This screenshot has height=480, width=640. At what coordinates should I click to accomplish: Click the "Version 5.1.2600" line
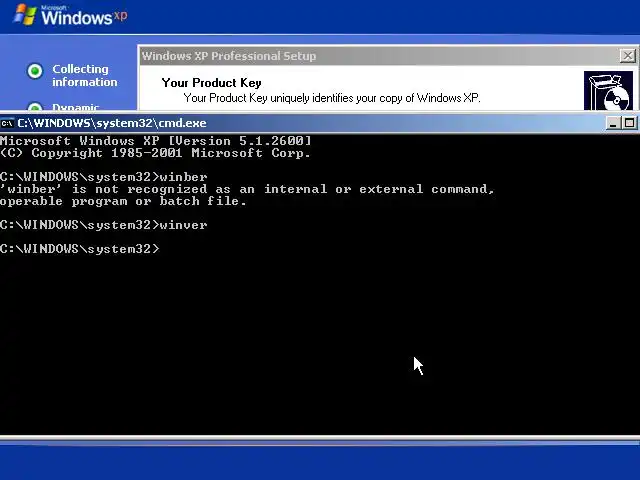click(156, 141)
